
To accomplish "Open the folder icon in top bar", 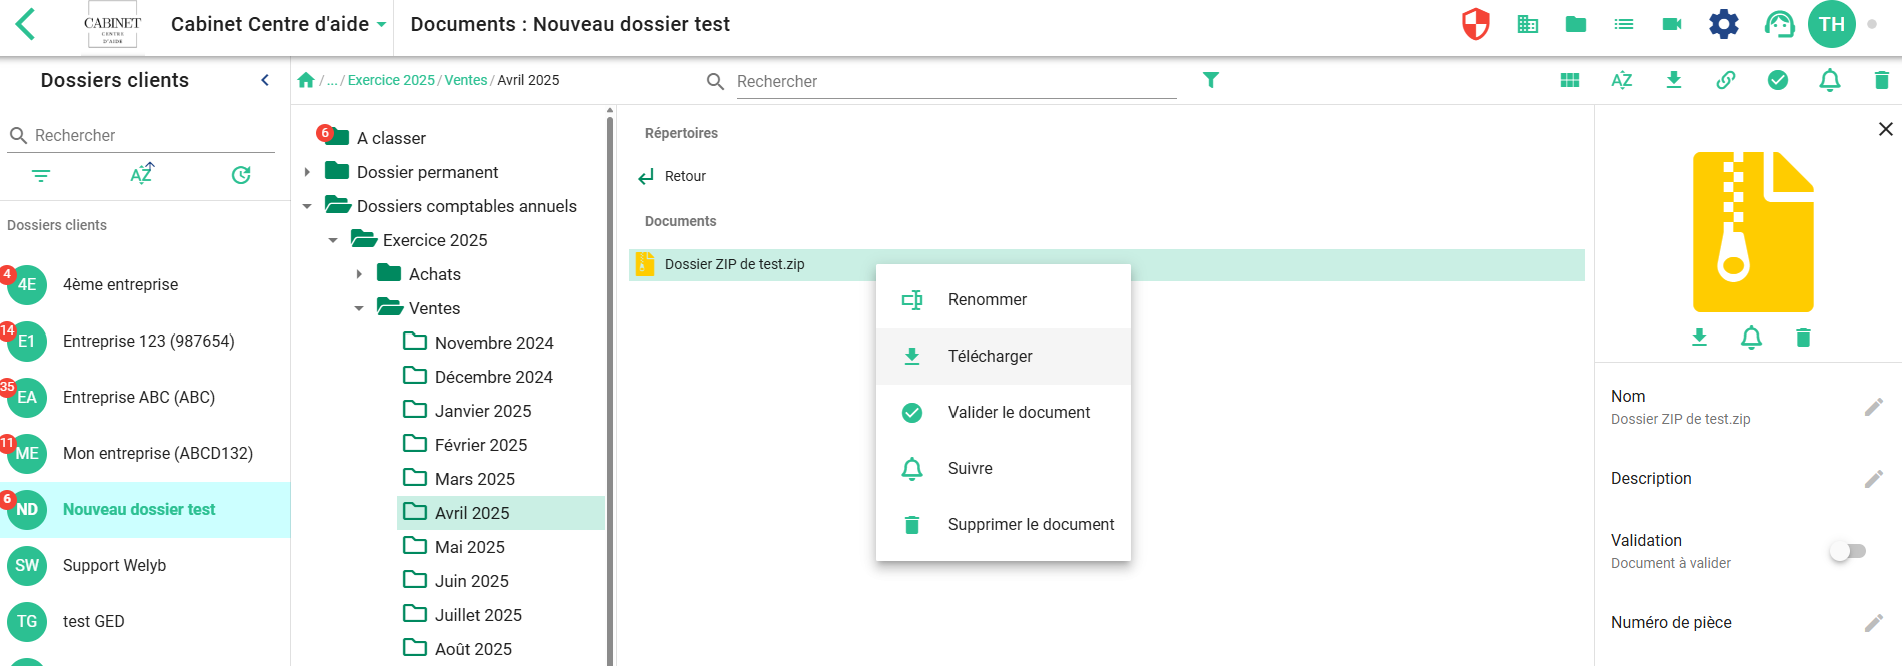I will (1576, 24).
